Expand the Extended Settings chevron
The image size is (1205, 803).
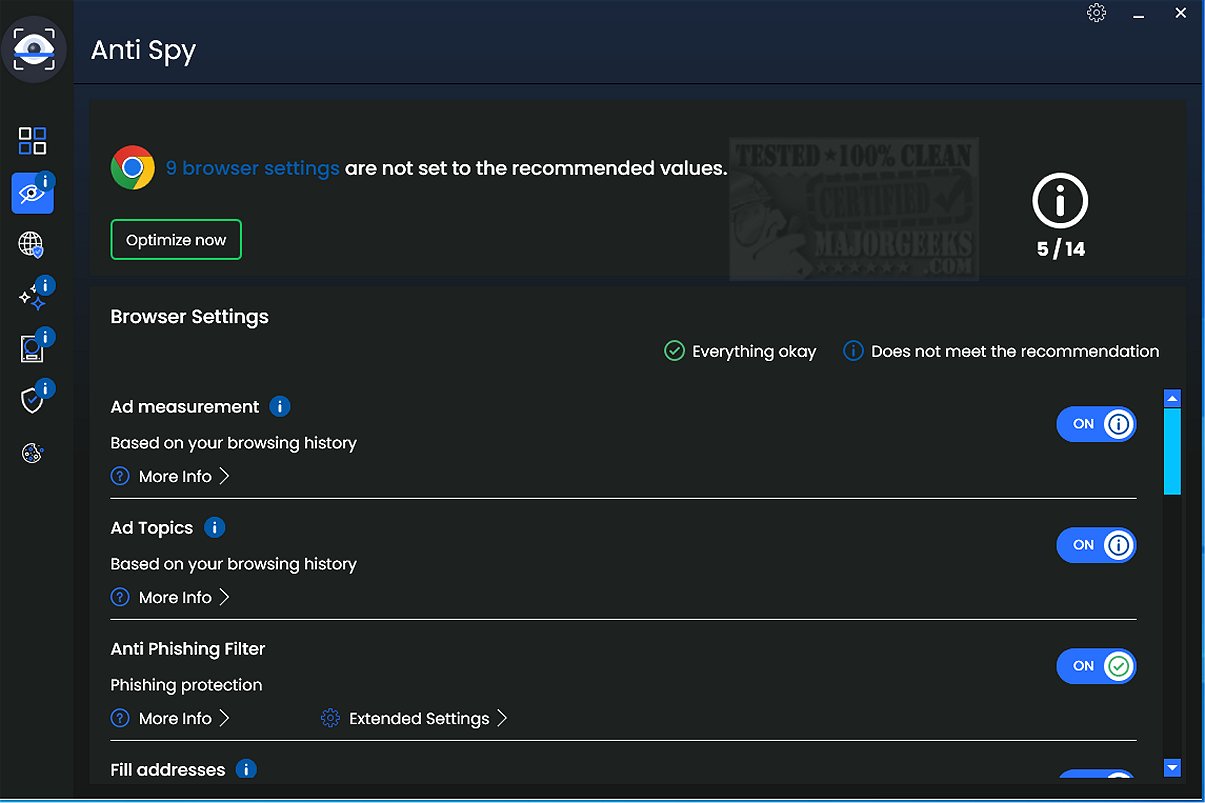pos(502,718)
